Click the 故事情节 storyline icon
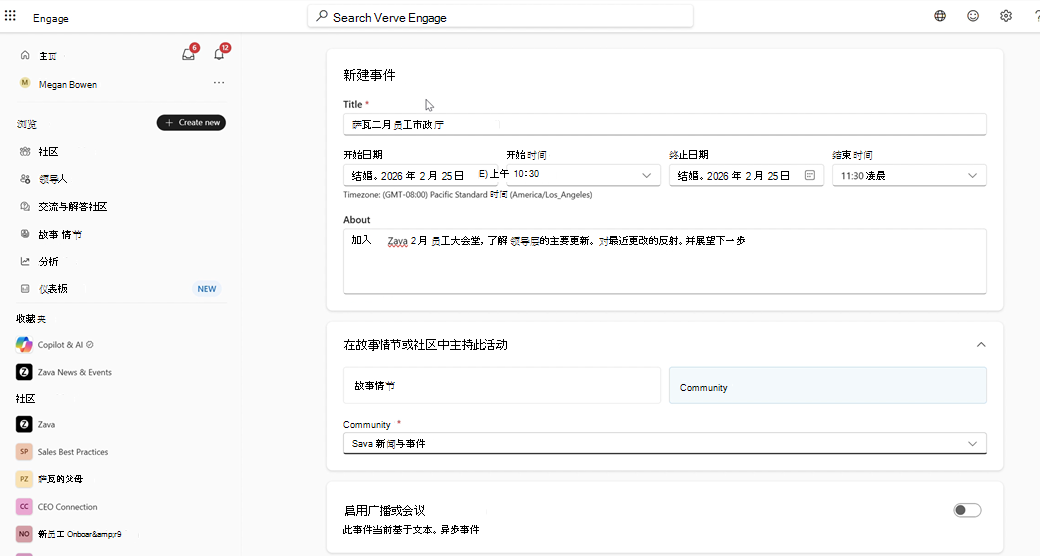Viewport: 1040px width, 556px height. pos(25,234)
